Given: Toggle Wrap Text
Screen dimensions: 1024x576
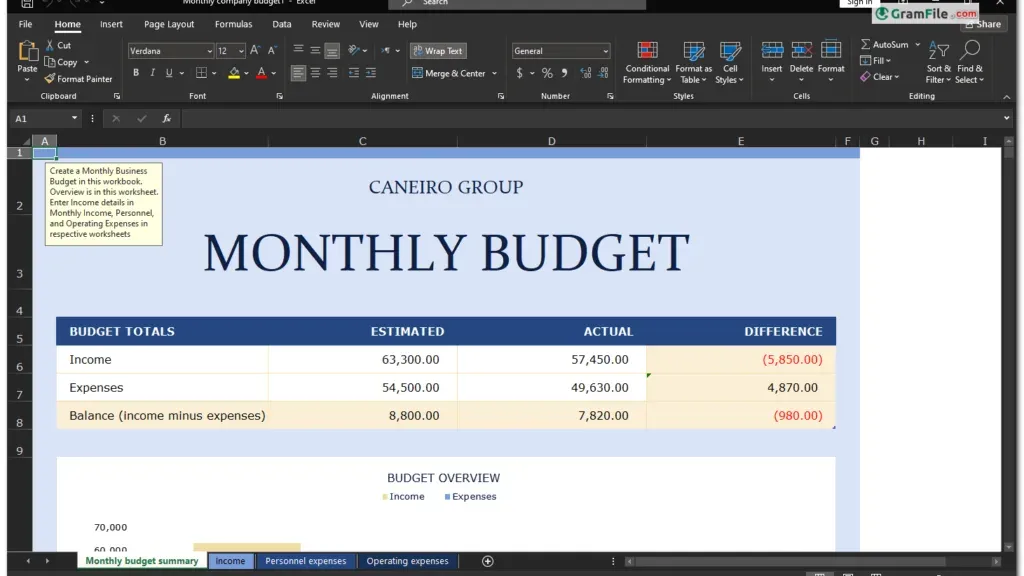Looking at the screenshot, I should pyautogui.click(x=438, y=50).
